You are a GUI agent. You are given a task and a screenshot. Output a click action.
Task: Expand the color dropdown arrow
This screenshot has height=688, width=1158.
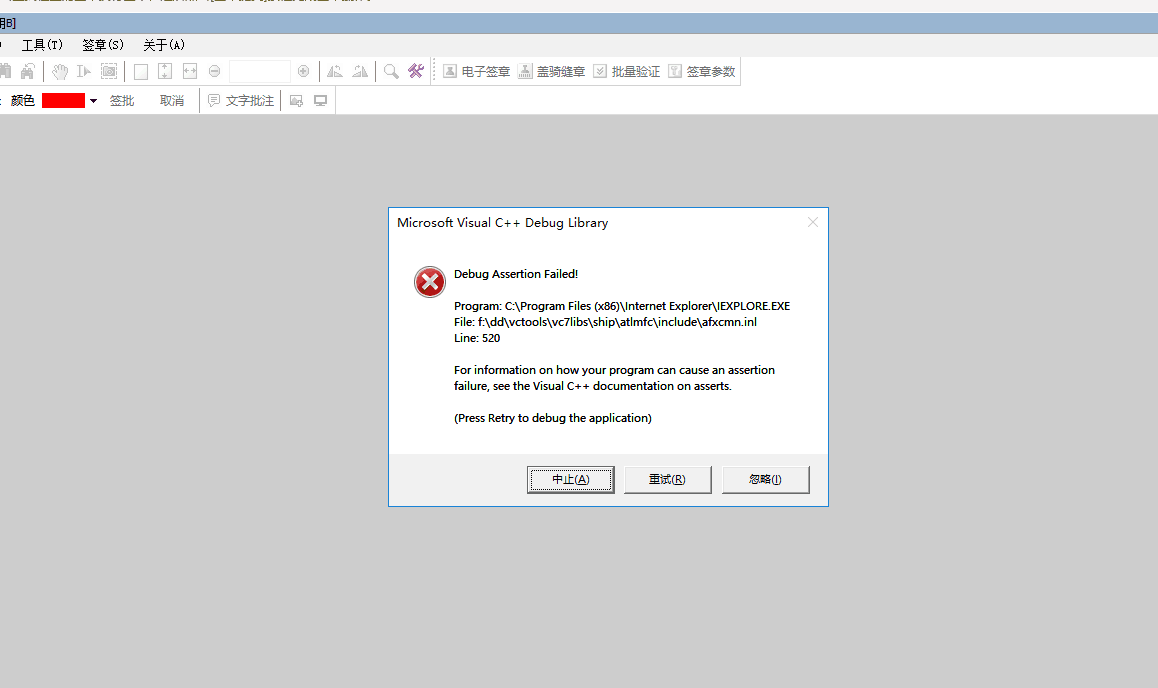[x=94, y=101]
